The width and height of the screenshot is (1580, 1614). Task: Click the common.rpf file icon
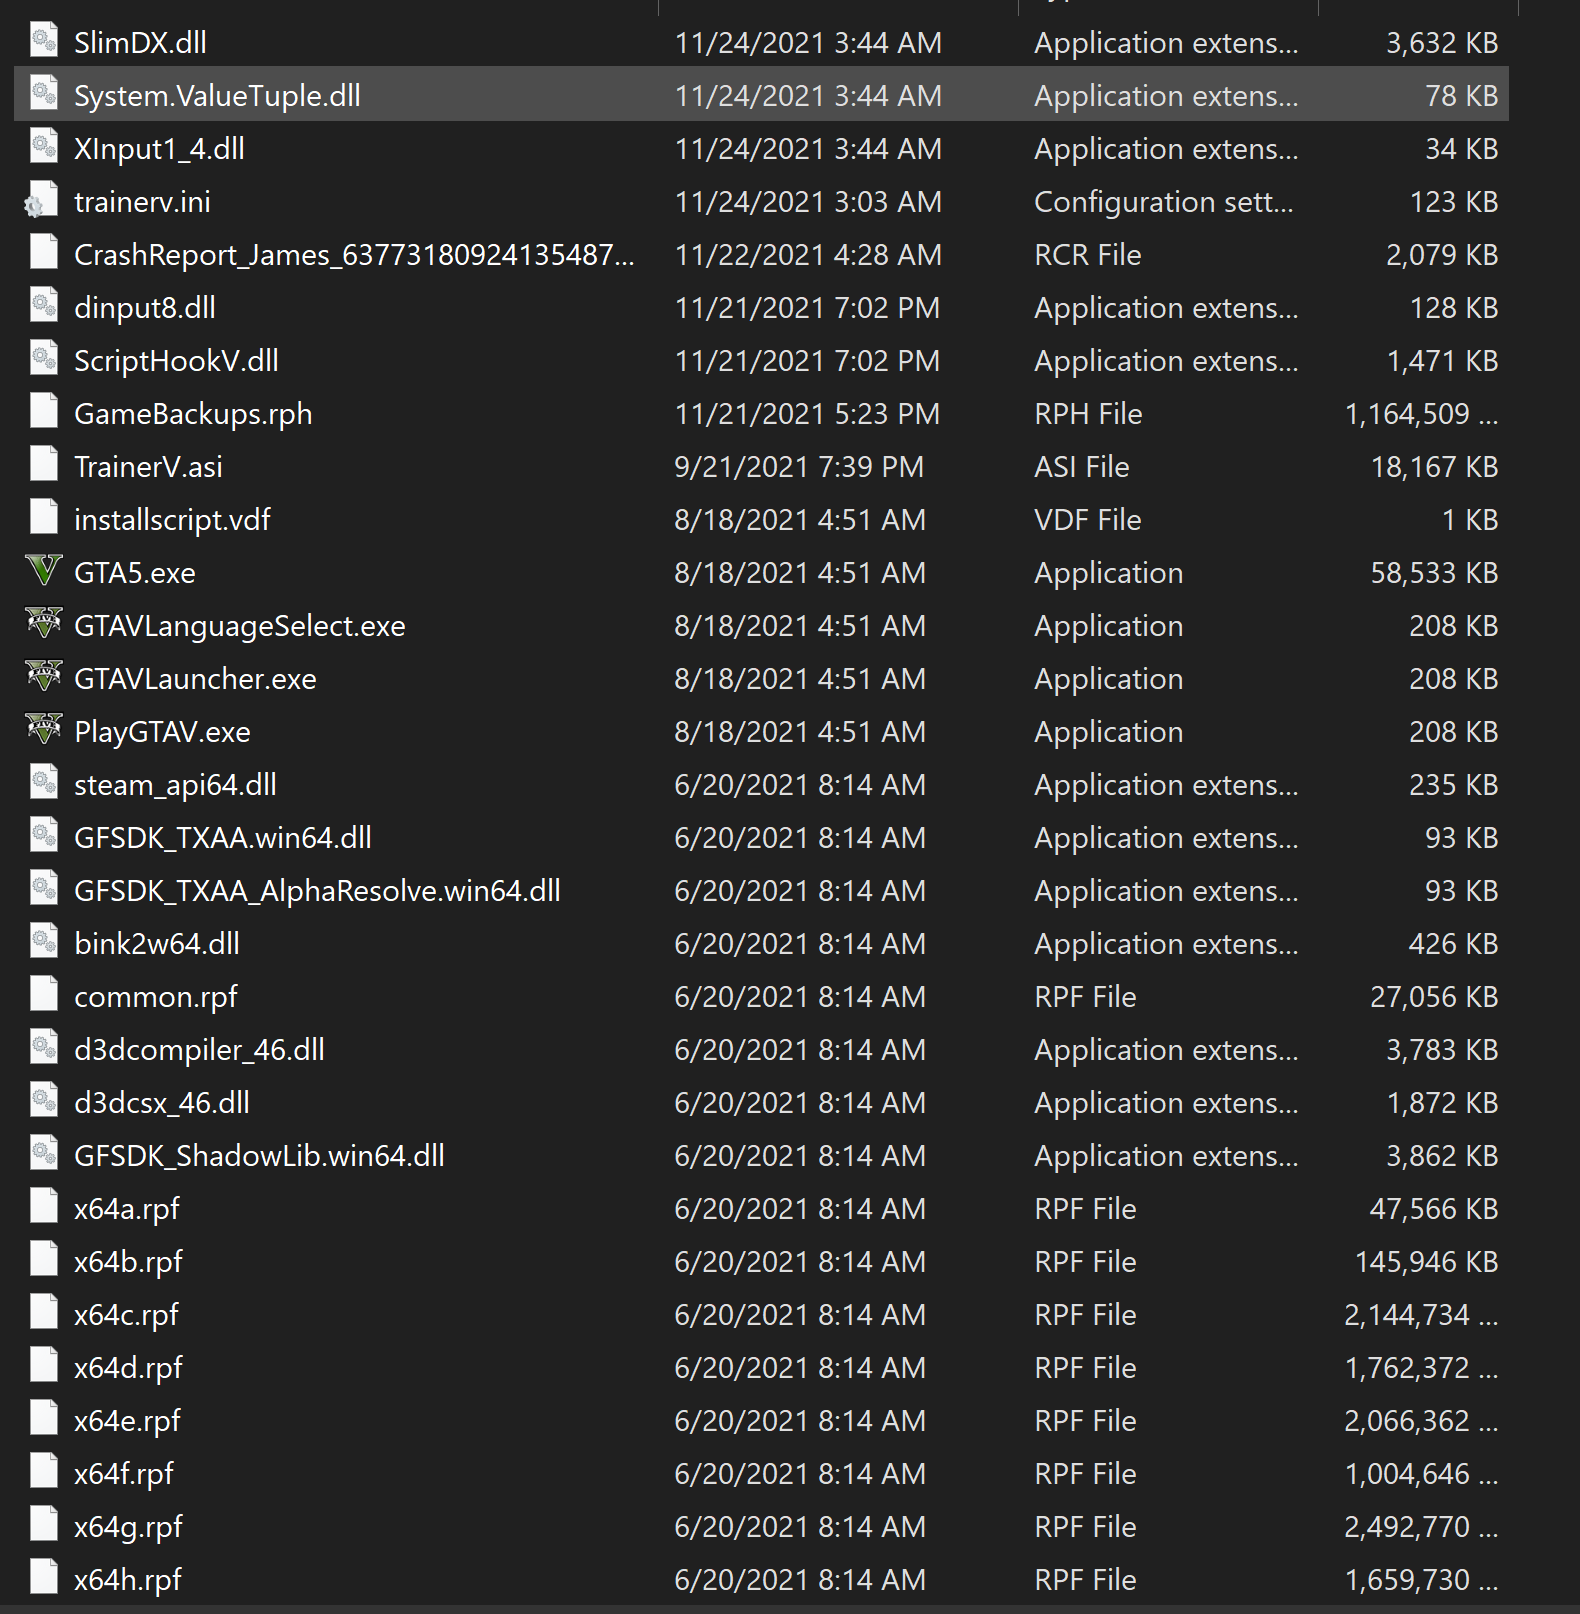43,996
